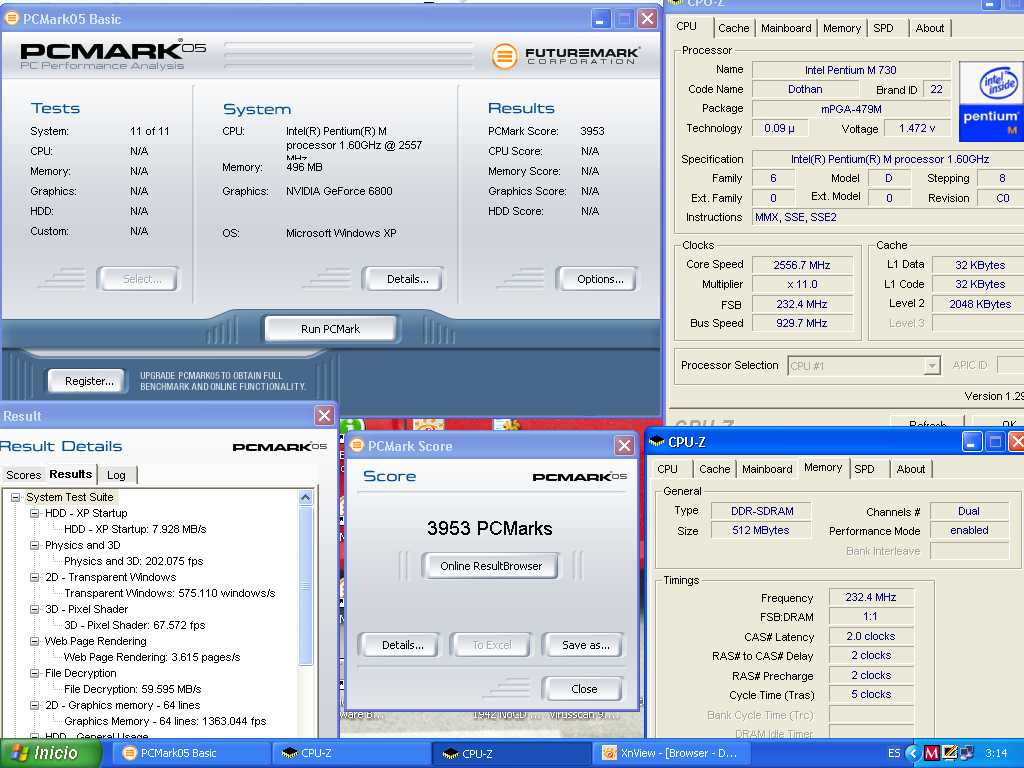
Task: Click the Run PCMark button
Action: (330, 329)
